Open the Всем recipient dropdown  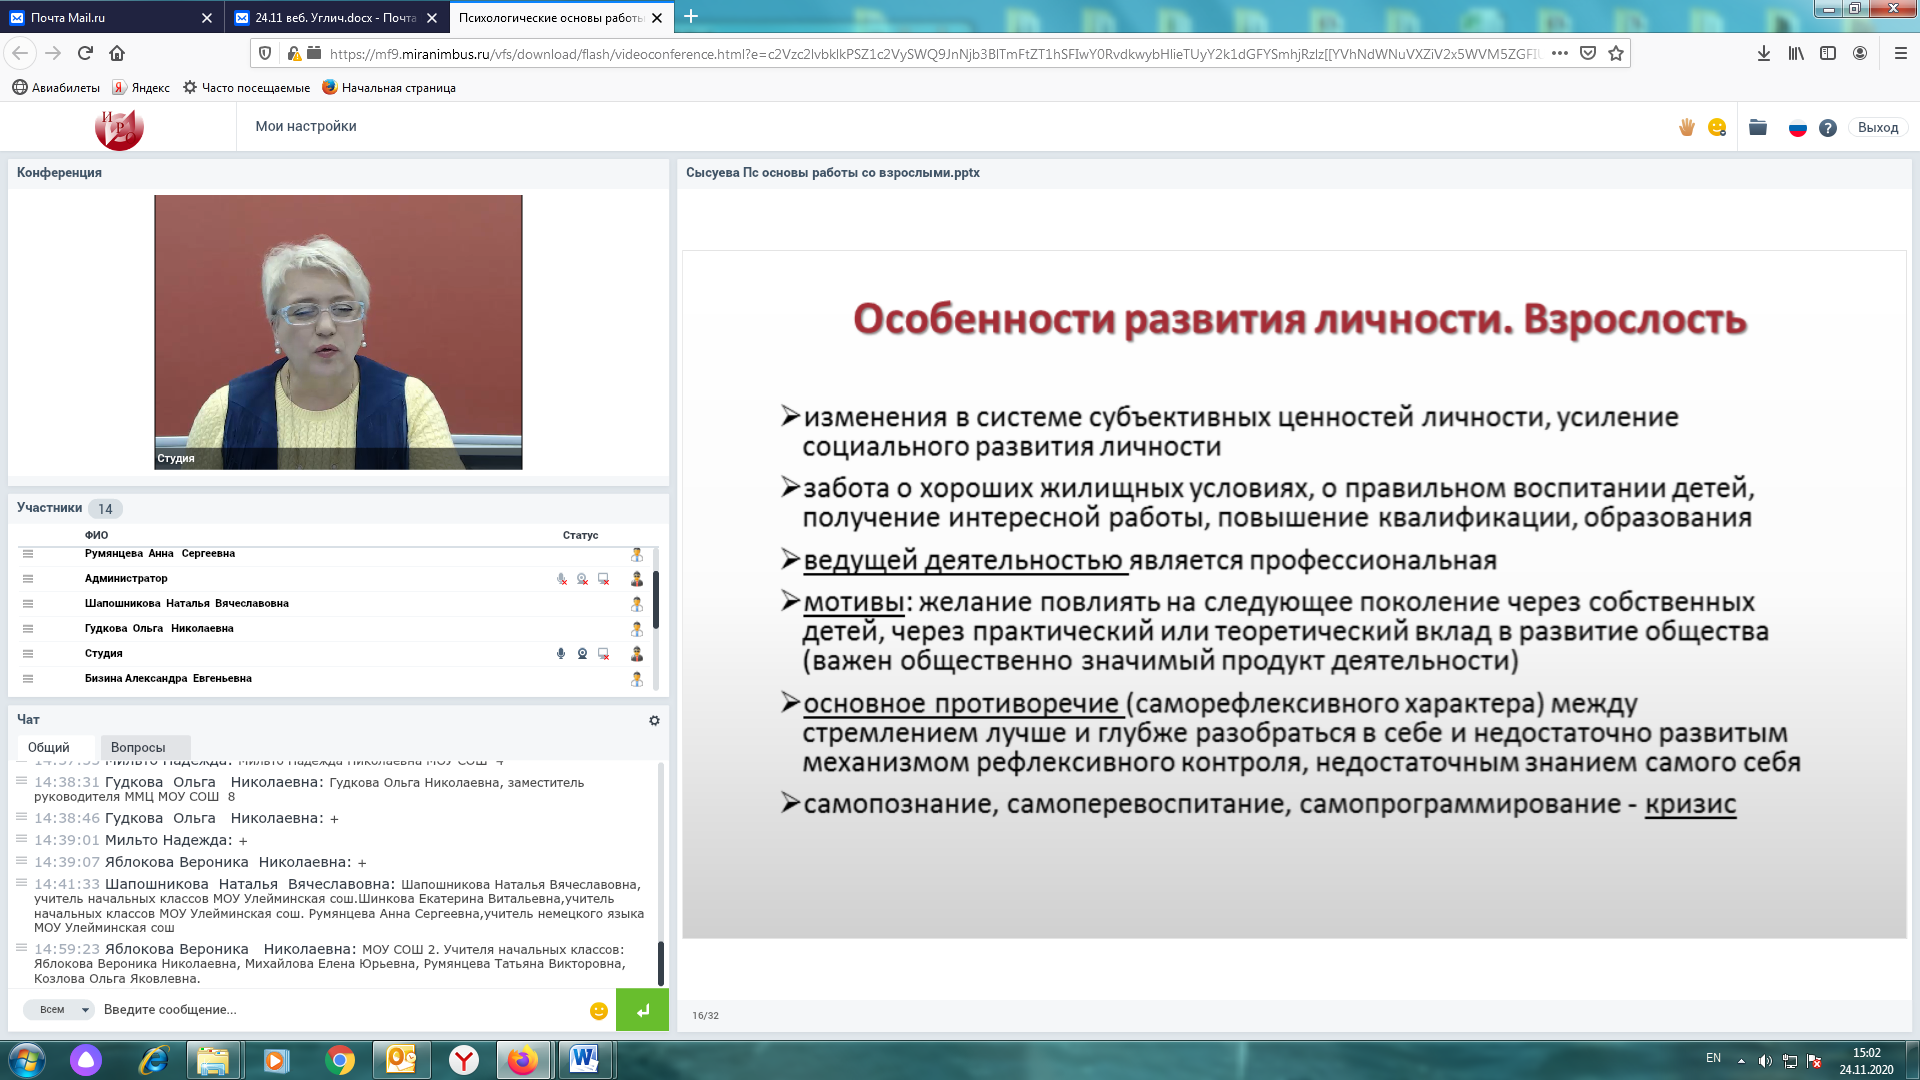pyautogui.click(x=59, y=1010)
